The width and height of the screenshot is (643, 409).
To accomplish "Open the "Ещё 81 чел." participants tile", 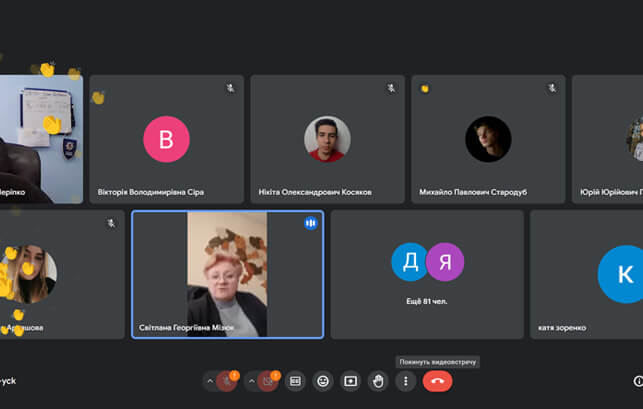I will [x=427, y=274].
